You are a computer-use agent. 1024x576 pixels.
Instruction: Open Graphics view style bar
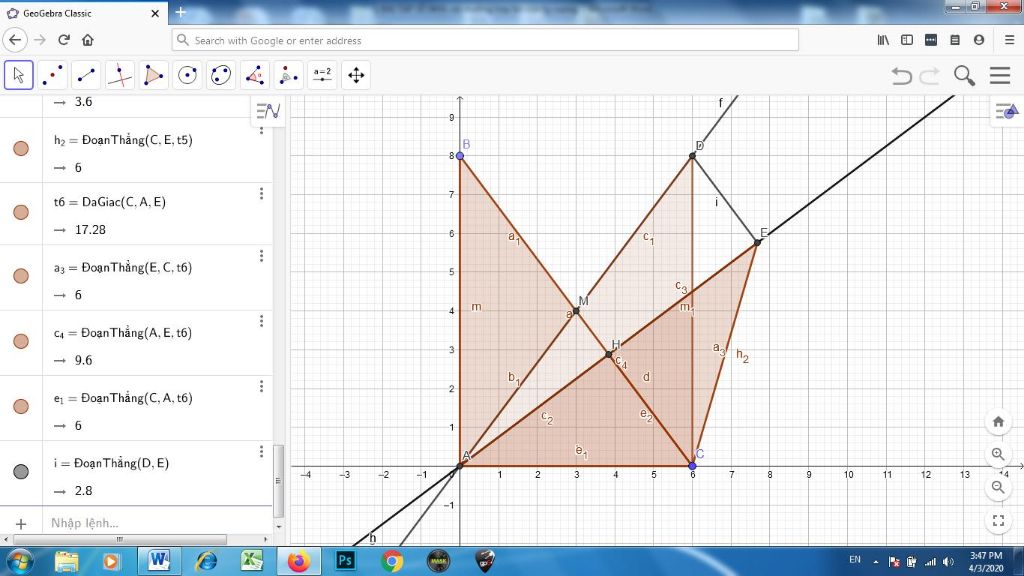[1006, 111]
